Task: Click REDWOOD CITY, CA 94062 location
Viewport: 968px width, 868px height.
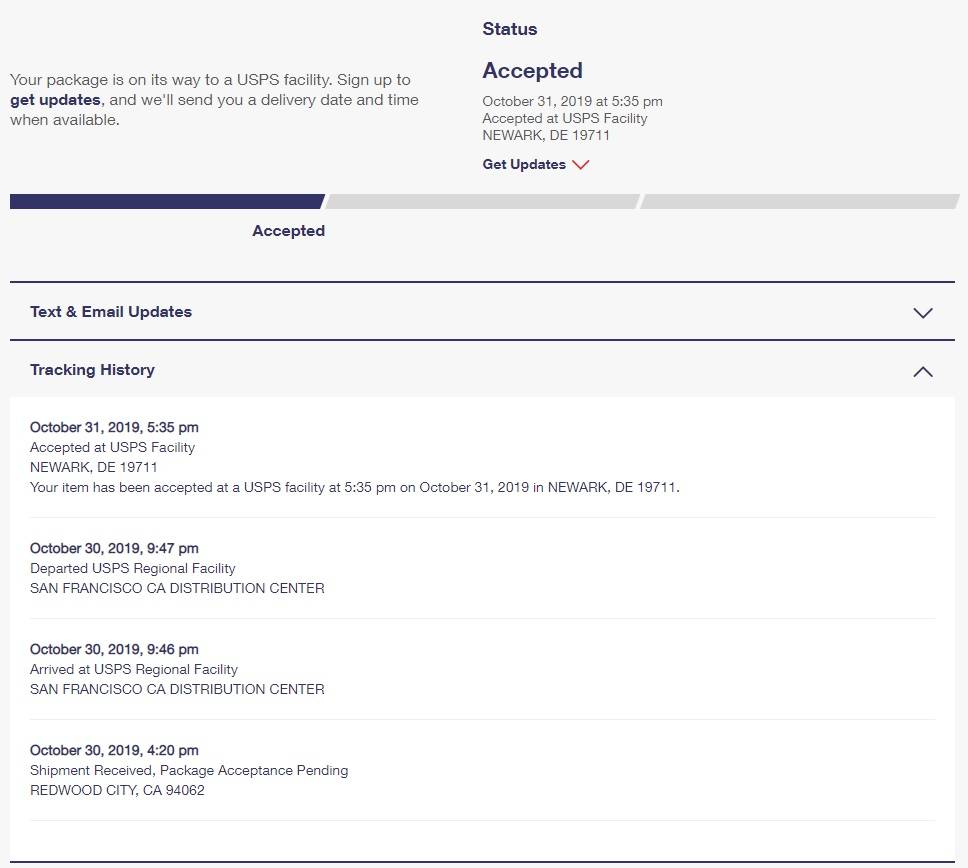Action: pyautogui.click(x=117, y=790)
